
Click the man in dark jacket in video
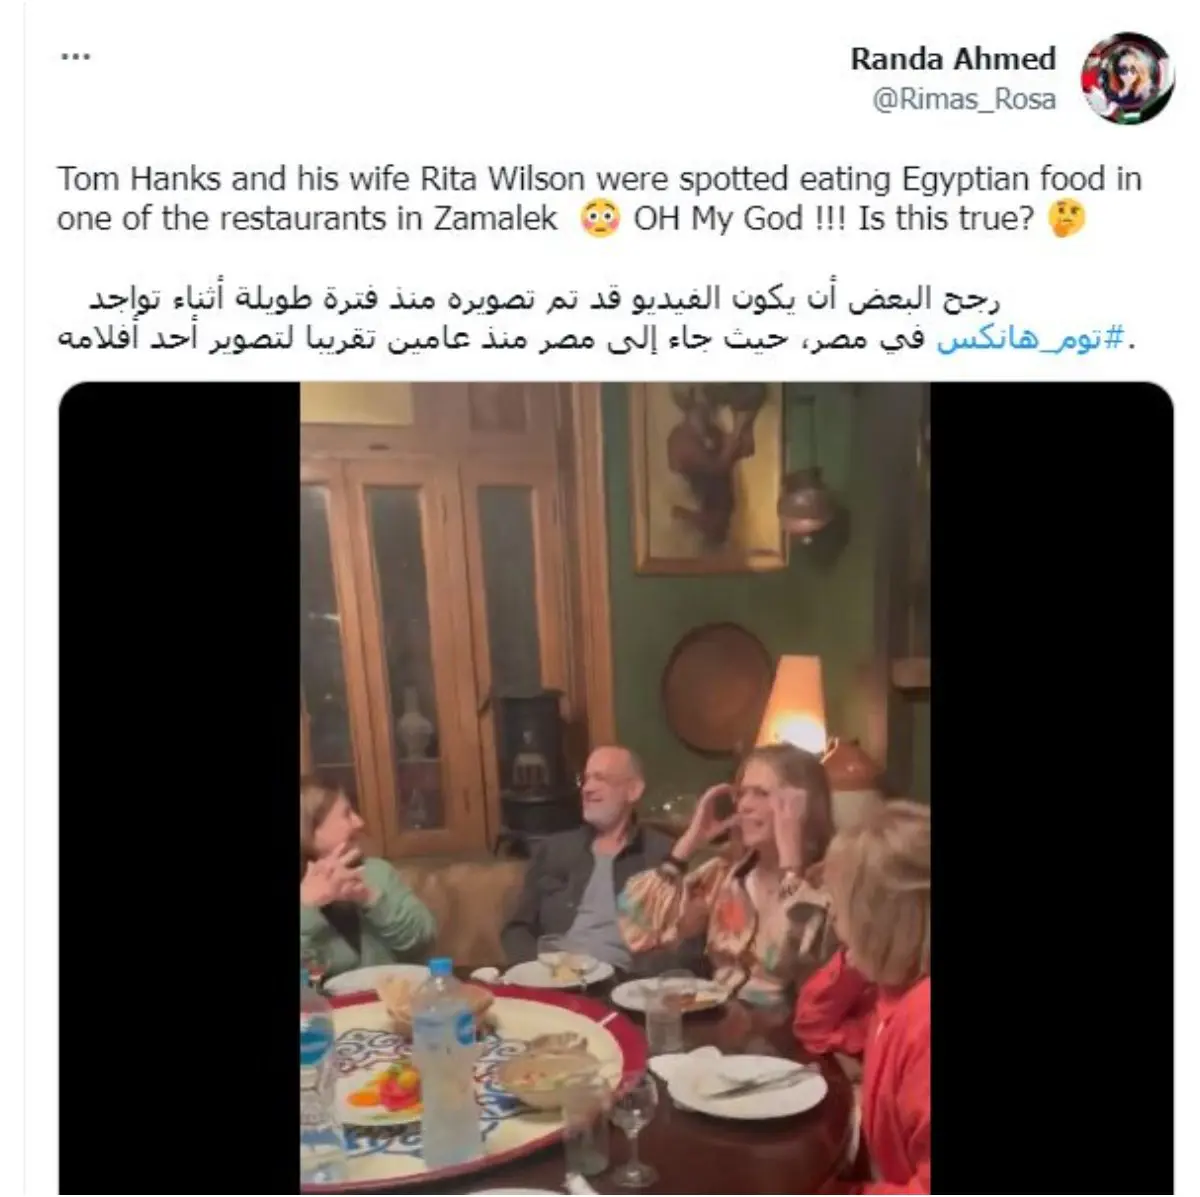[592, 859]
